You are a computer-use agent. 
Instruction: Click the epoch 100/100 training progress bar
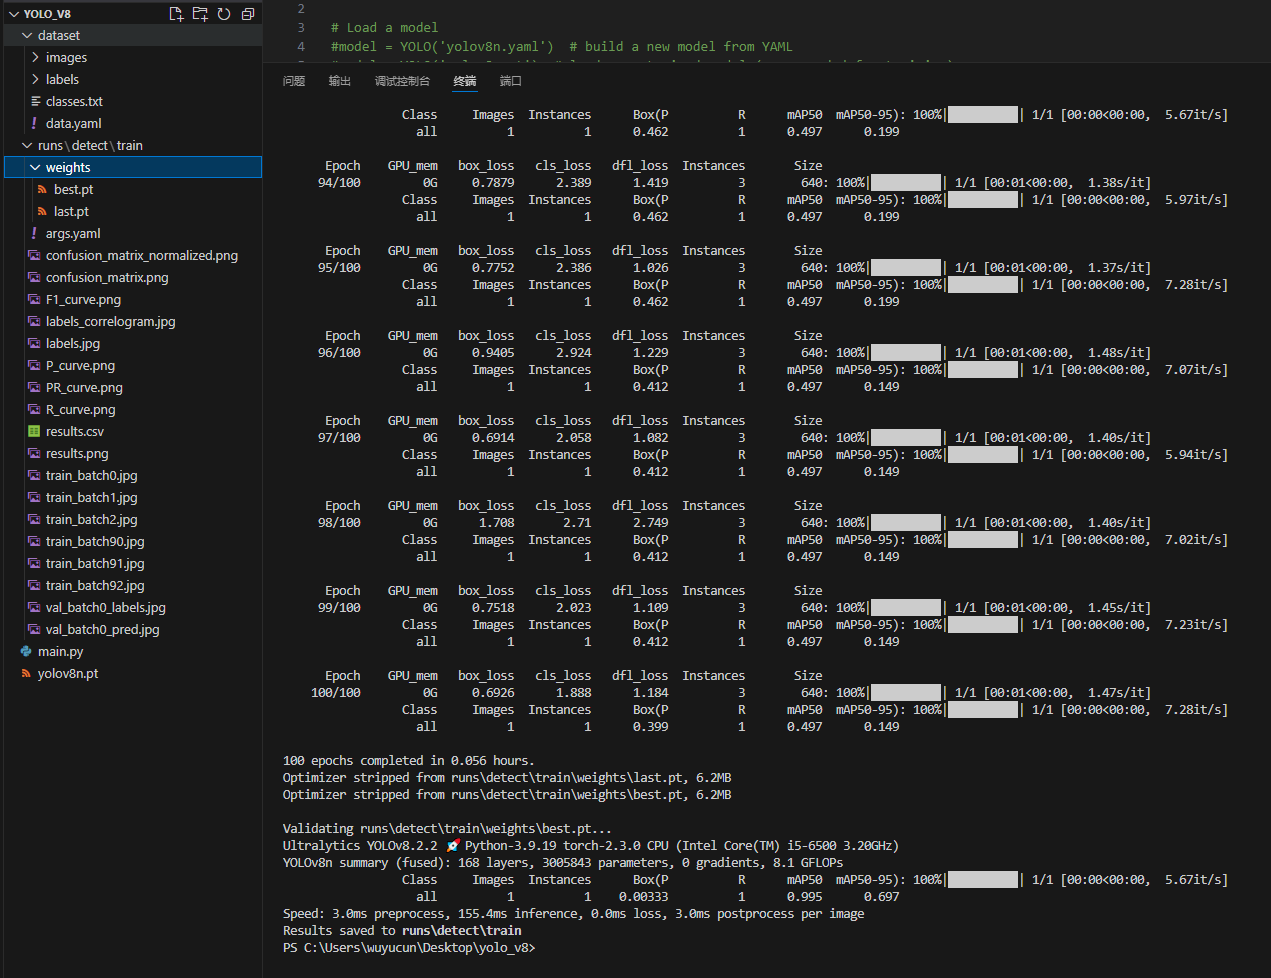[x=905, y=692]
